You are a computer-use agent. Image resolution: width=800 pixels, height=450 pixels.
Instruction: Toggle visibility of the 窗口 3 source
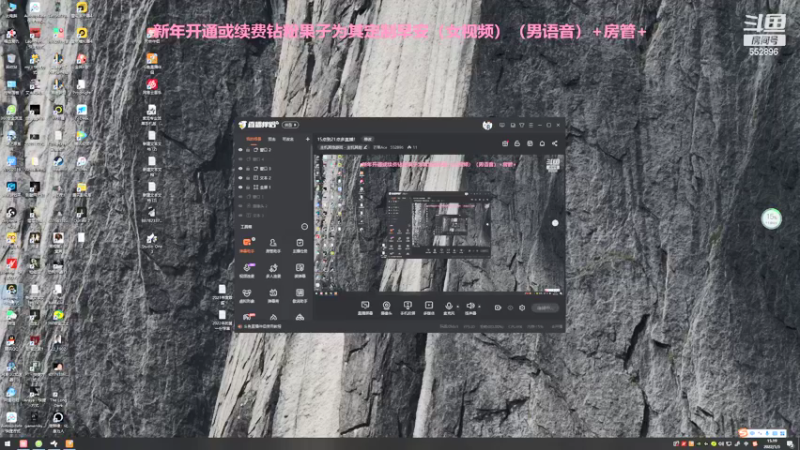[241, 168]
